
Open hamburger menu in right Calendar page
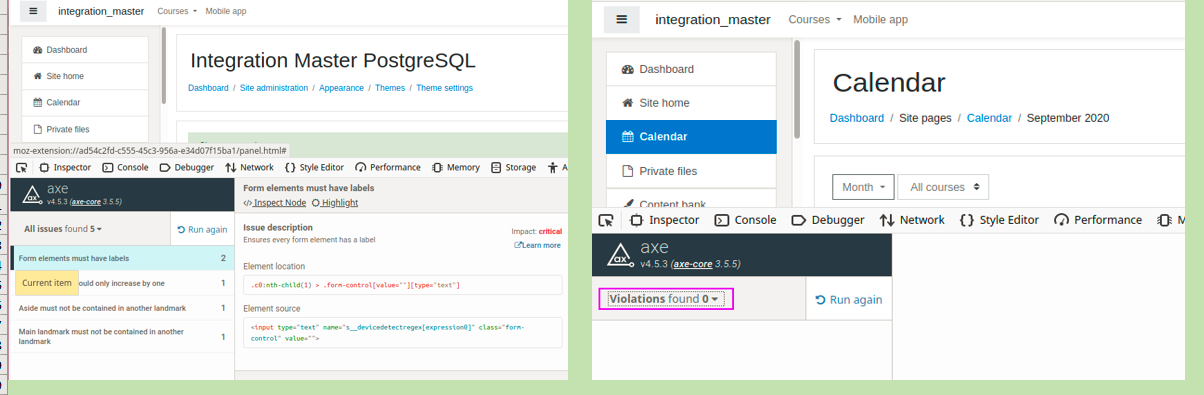coord(622,19)
